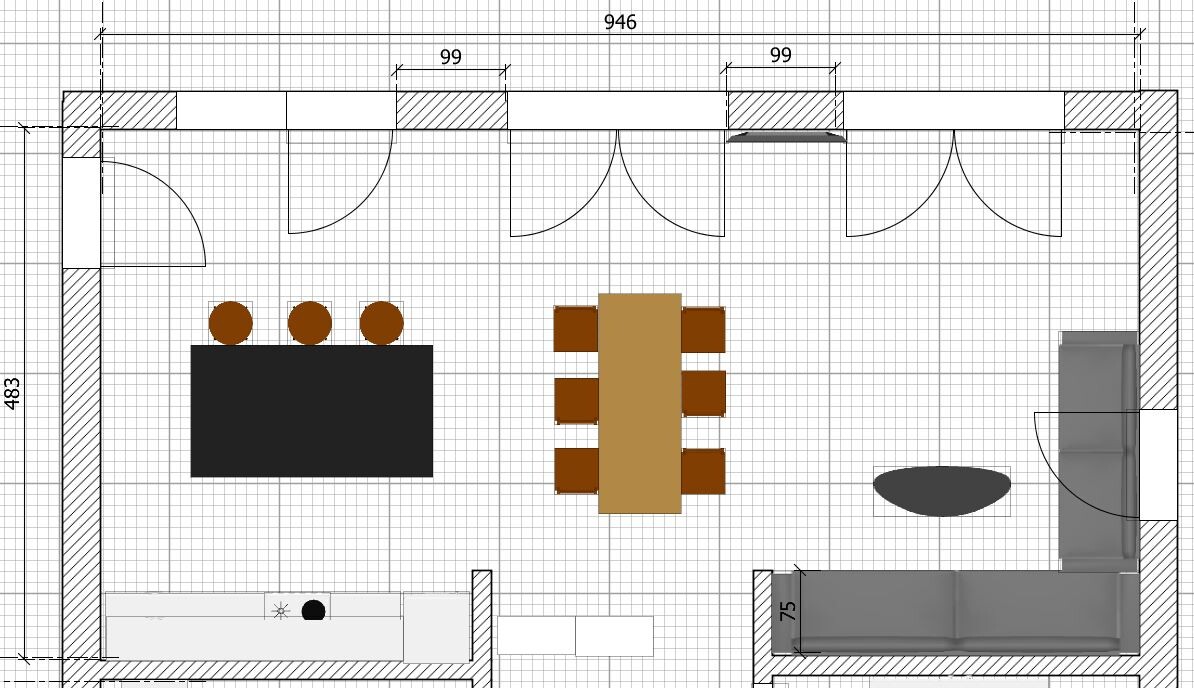Select the bottom-right dining chair
The image size is (1194, 688).
(705, 471)
